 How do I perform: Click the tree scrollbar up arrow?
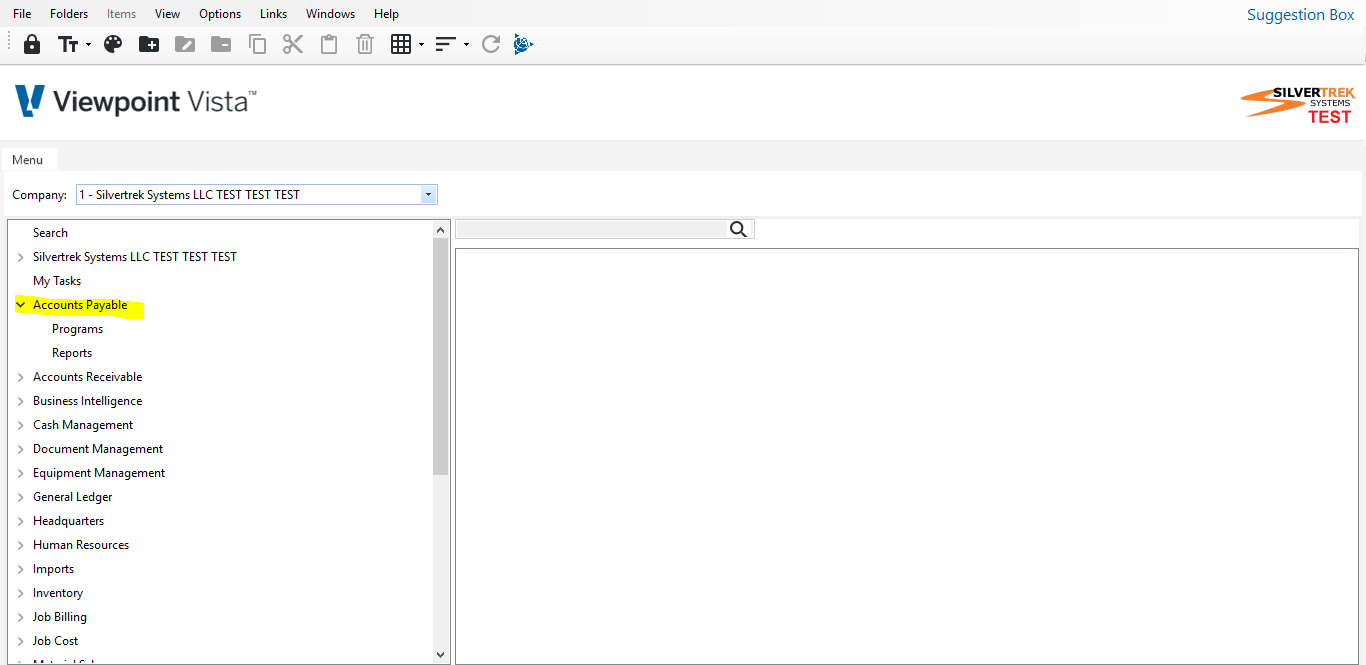(x=441, y=230)
